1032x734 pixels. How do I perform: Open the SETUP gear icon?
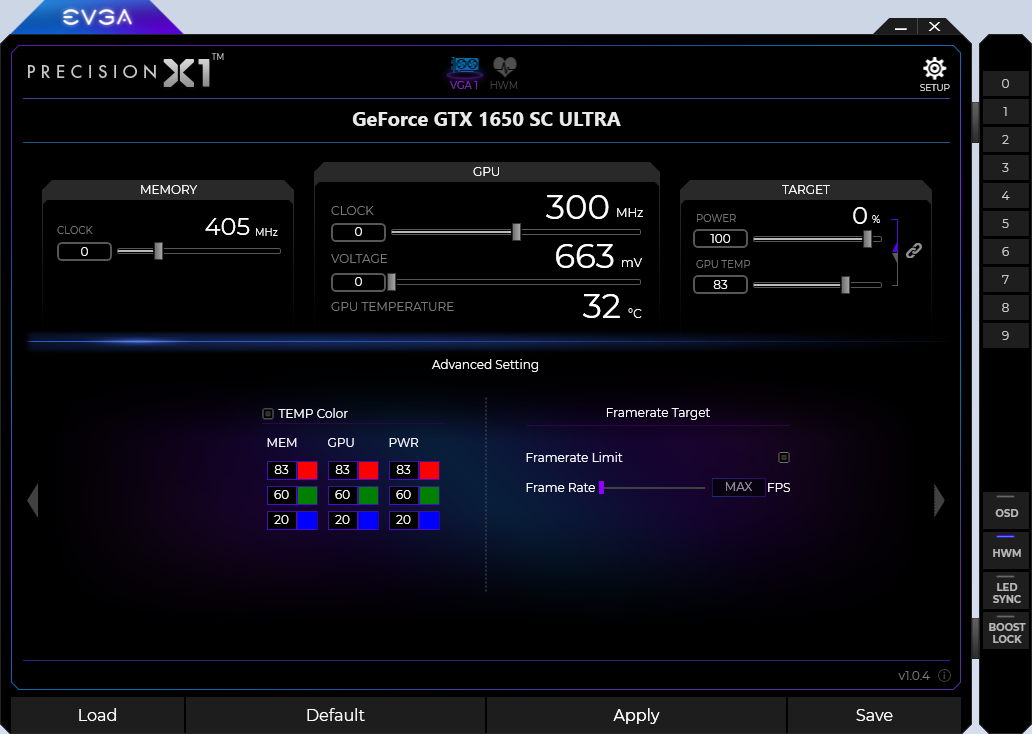point(934,74)
